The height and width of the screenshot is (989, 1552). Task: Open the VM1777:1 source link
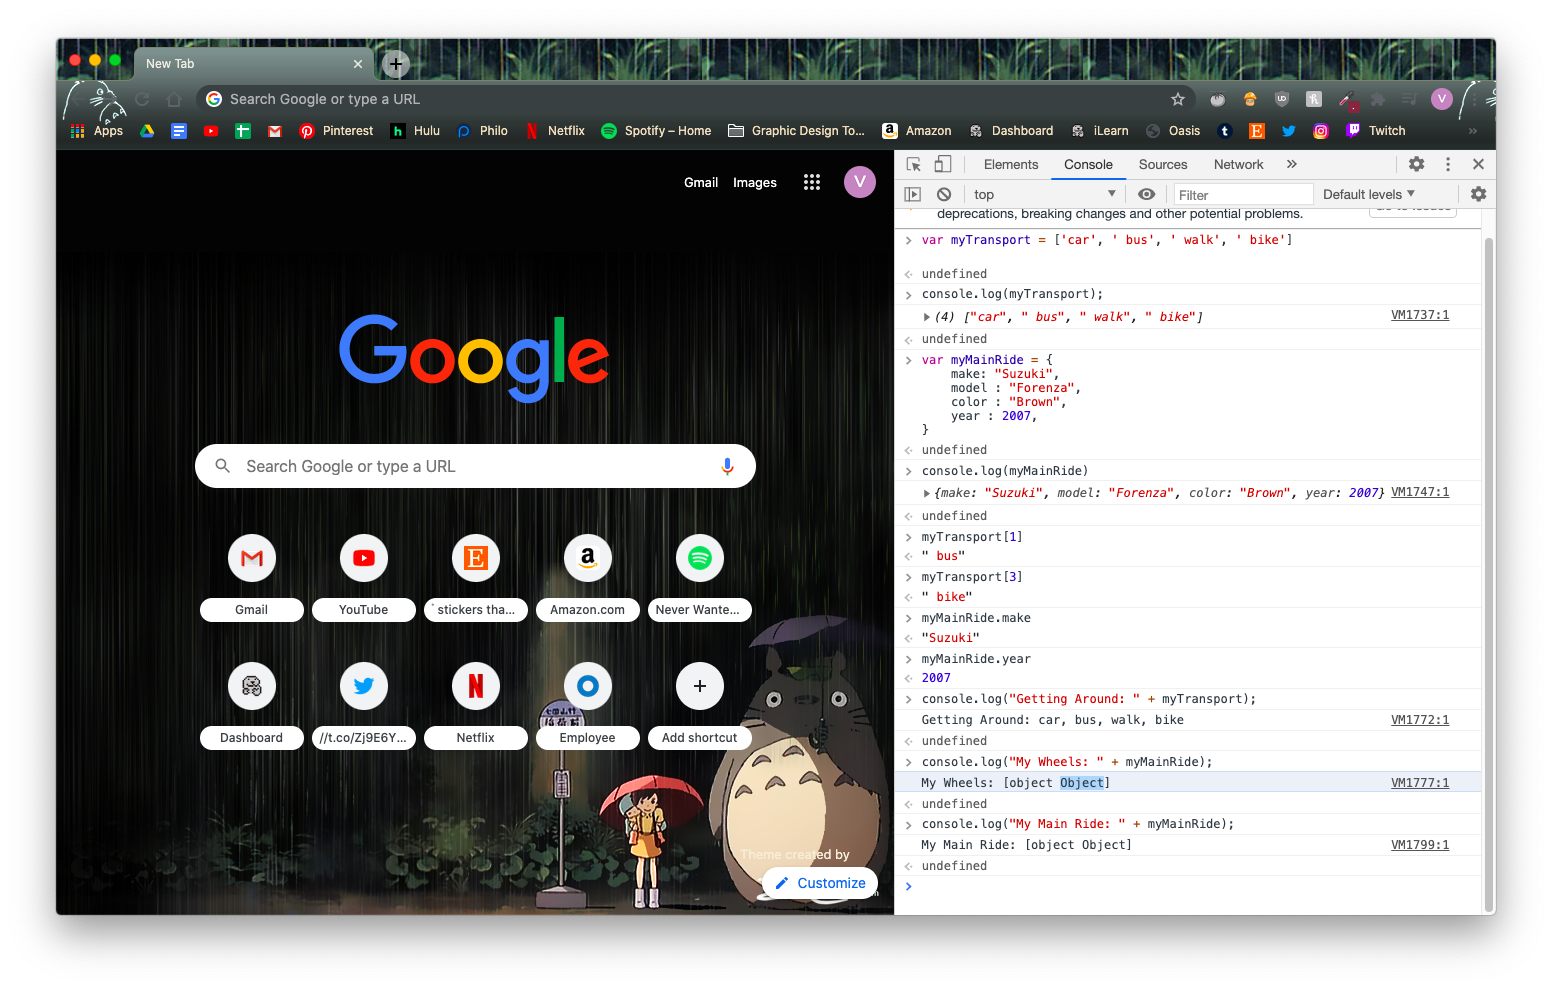pyautogui.click(x=1420, y=782)
